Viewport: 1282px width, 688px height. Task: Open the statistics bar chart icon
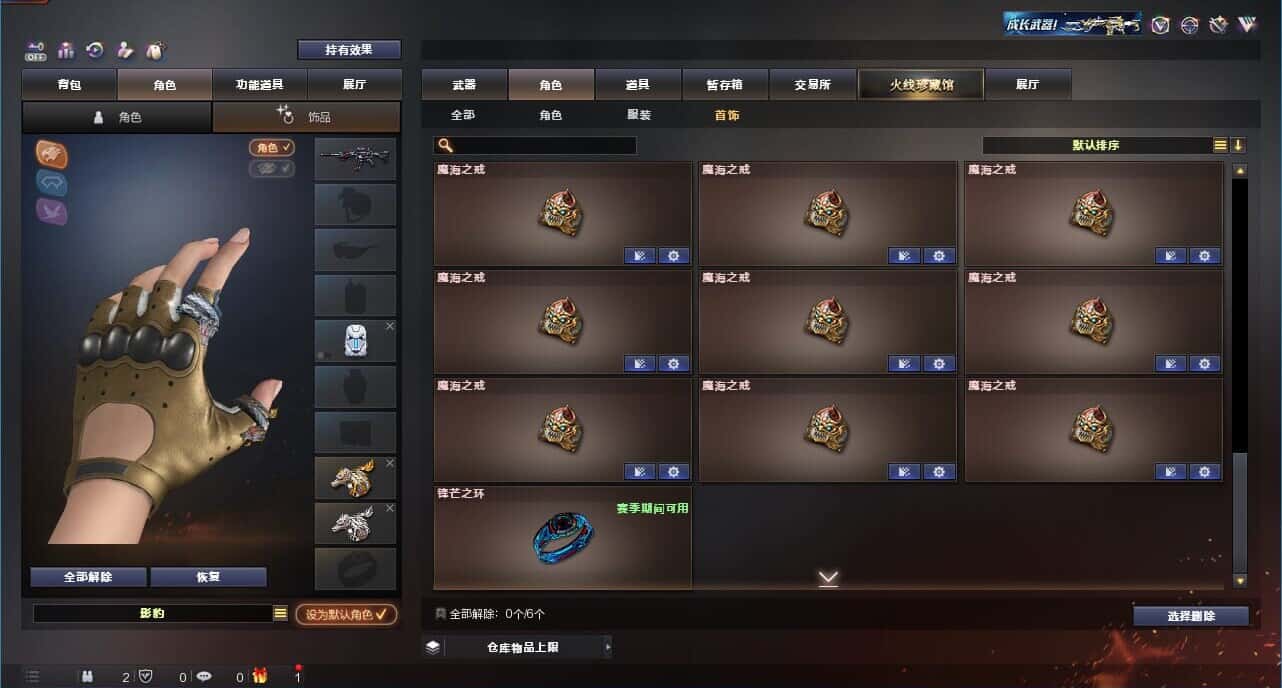(x=66, y=50)
